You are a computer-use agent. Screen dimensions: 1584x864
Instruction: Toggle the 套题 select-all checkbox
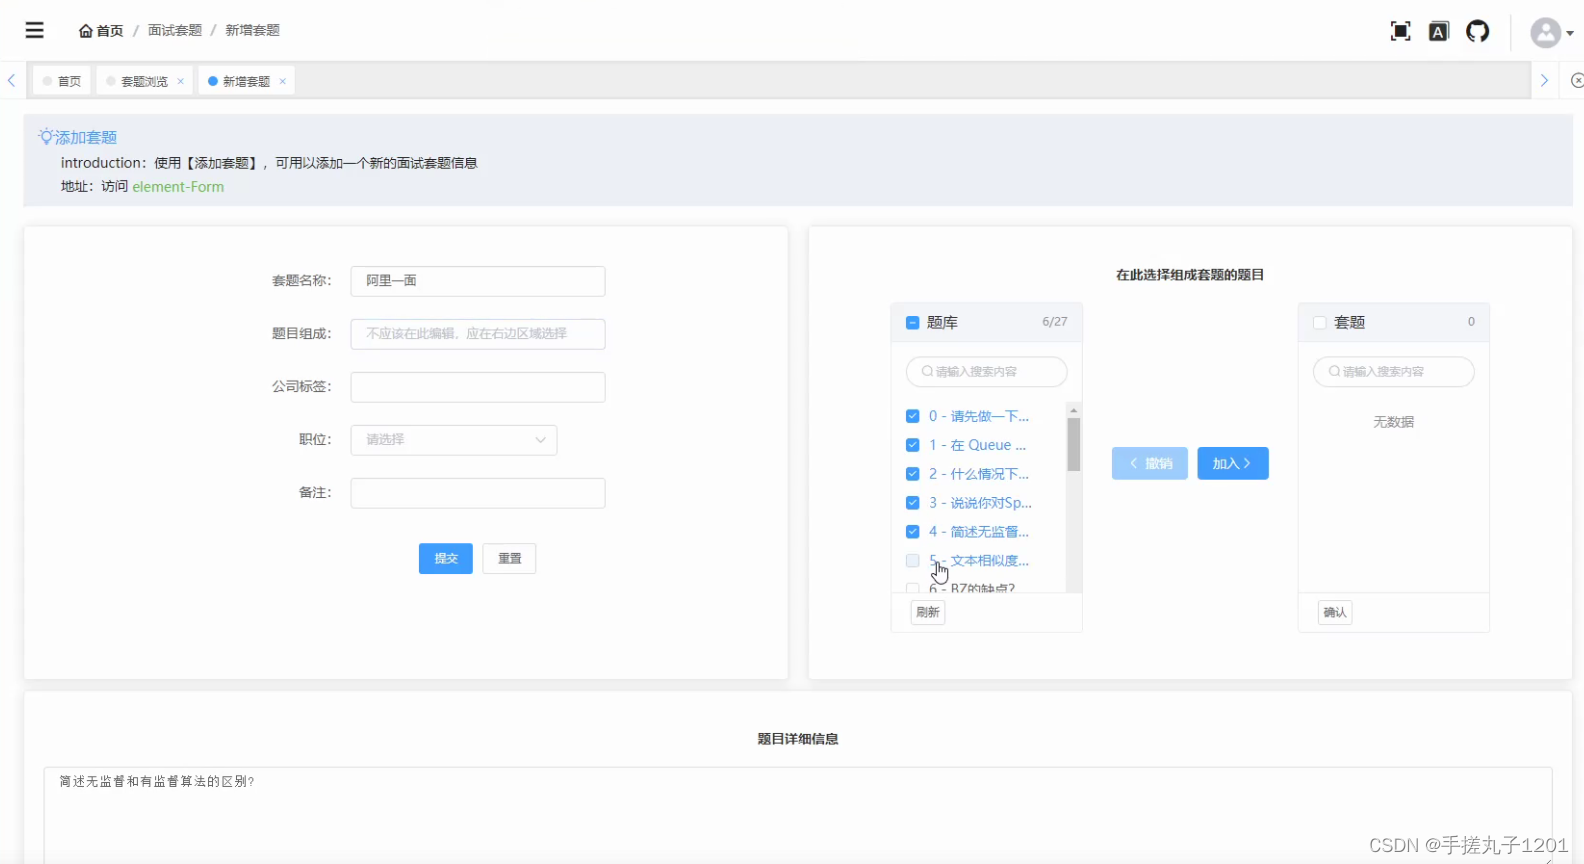click(1320, 323)
